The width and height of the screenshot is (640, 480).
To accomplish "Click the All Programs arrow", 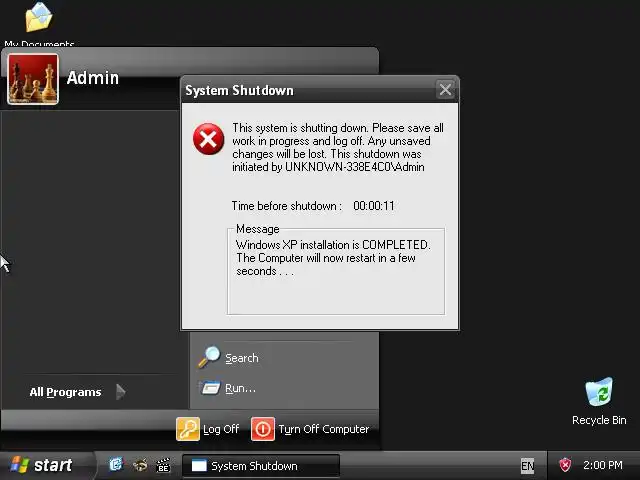I will pos(121,392).
